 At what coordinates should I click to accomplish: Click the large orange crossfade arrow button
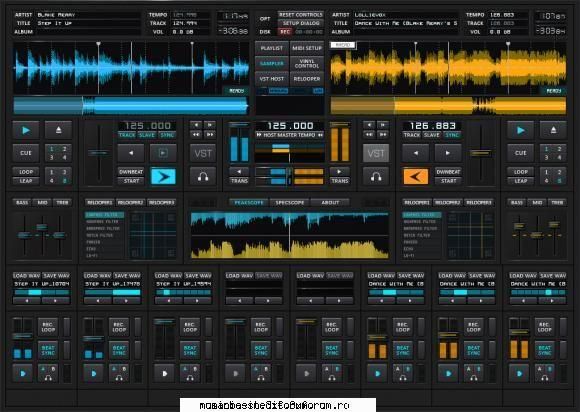click(x=415, y=177)
